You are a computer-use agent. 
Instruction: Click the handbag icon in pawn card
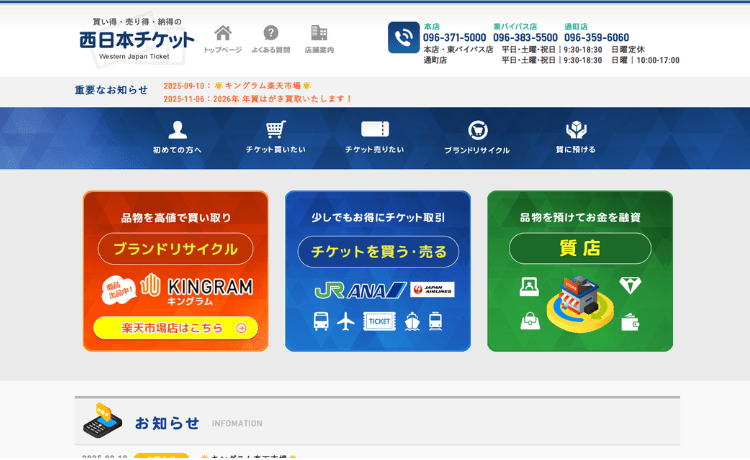tap(530, 321)
